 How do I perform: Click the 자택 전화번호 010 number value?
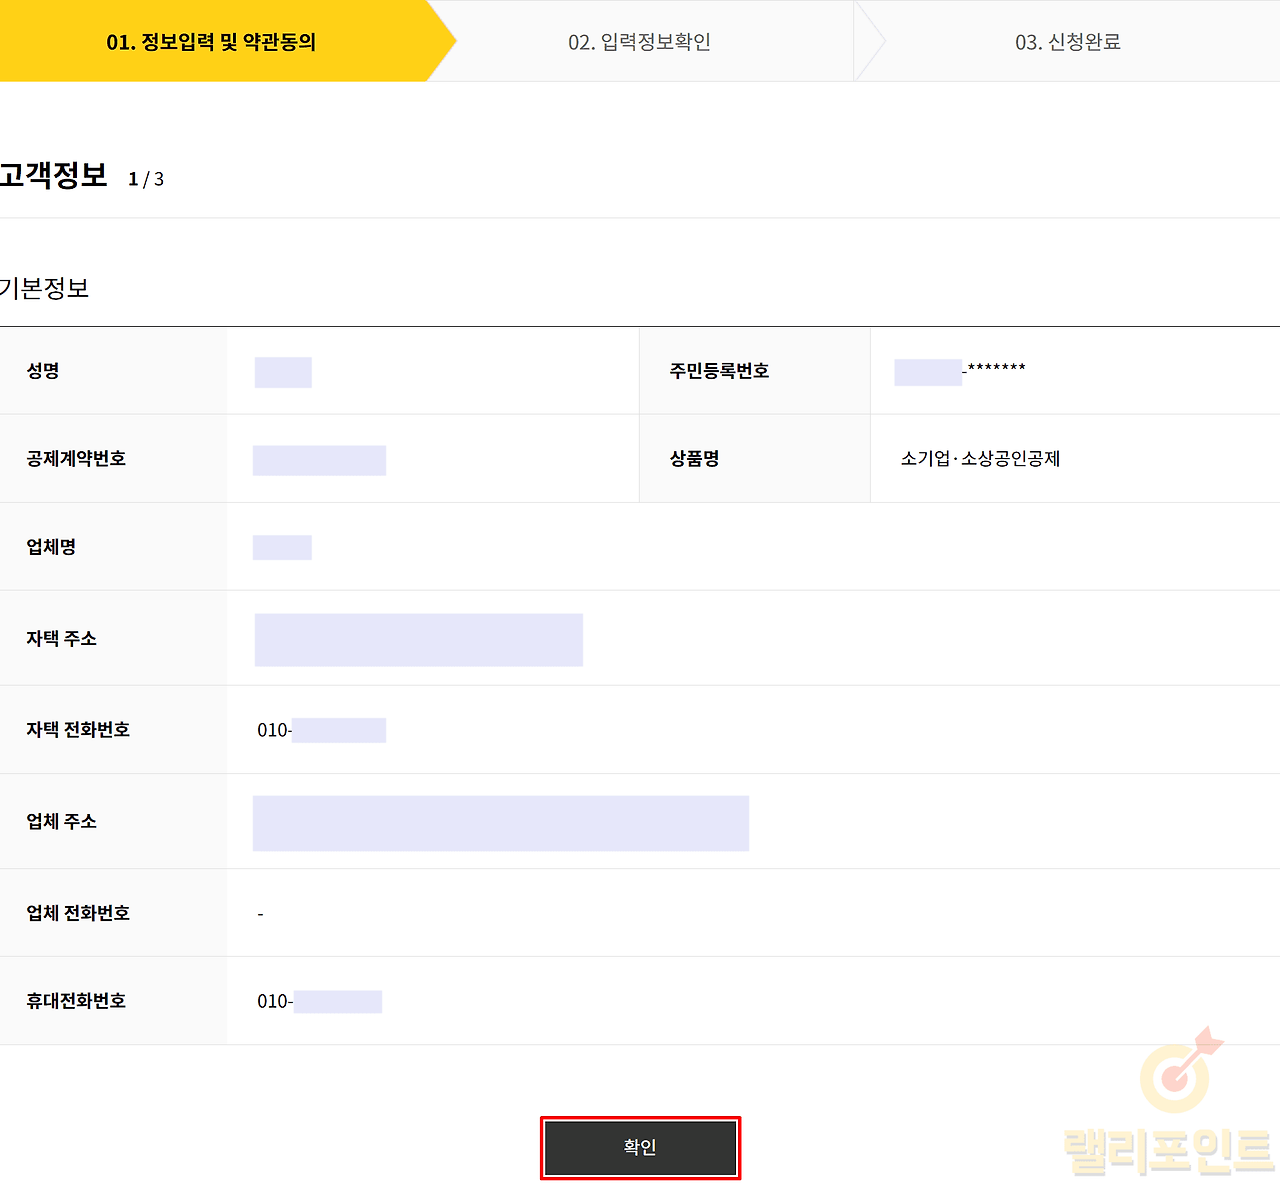[321, 730]
